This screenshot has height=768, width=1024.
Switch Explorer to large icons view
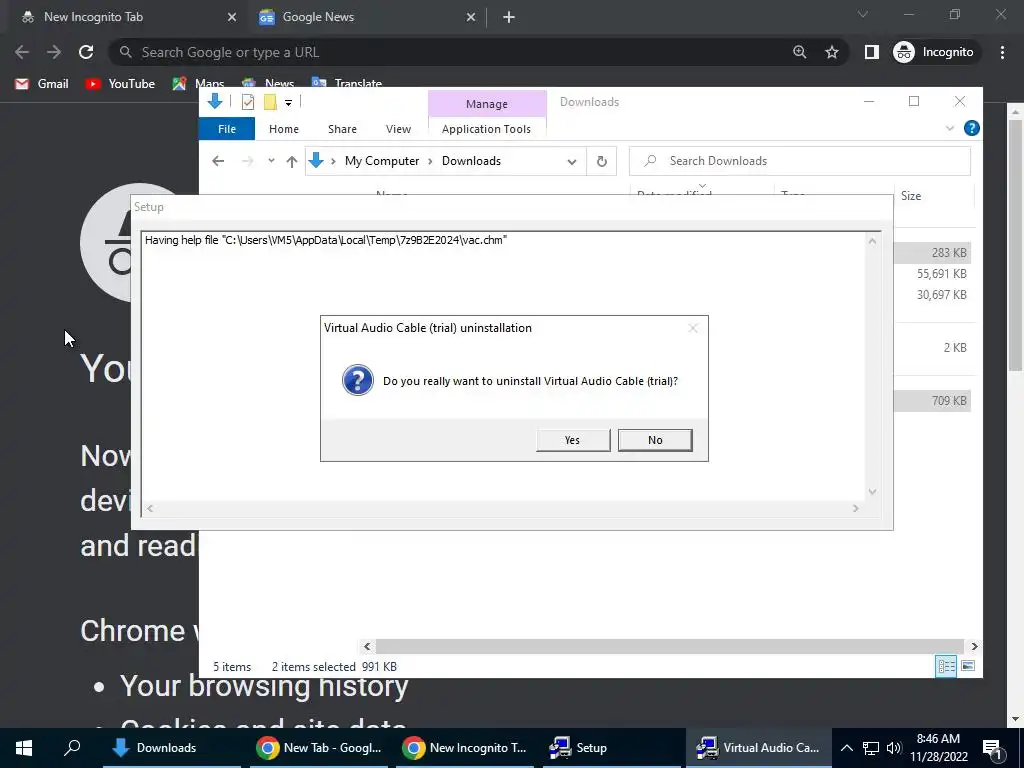tap(968, 666)
